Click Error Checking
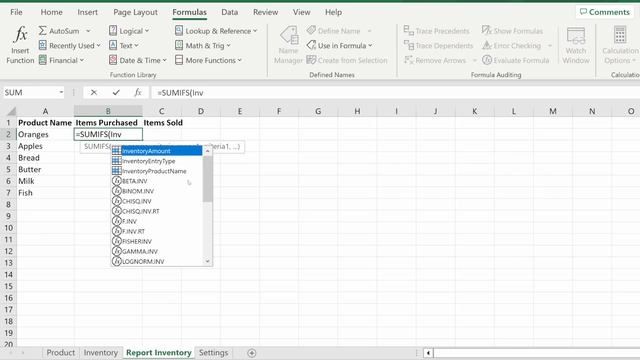 click(512, 46)
